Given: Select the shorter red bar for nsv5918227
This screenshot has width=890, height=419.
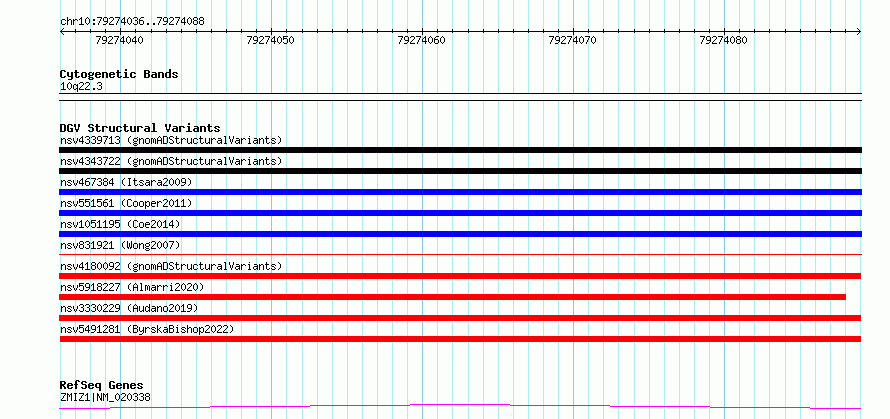Looking at the screenshot, I should 452,297.
